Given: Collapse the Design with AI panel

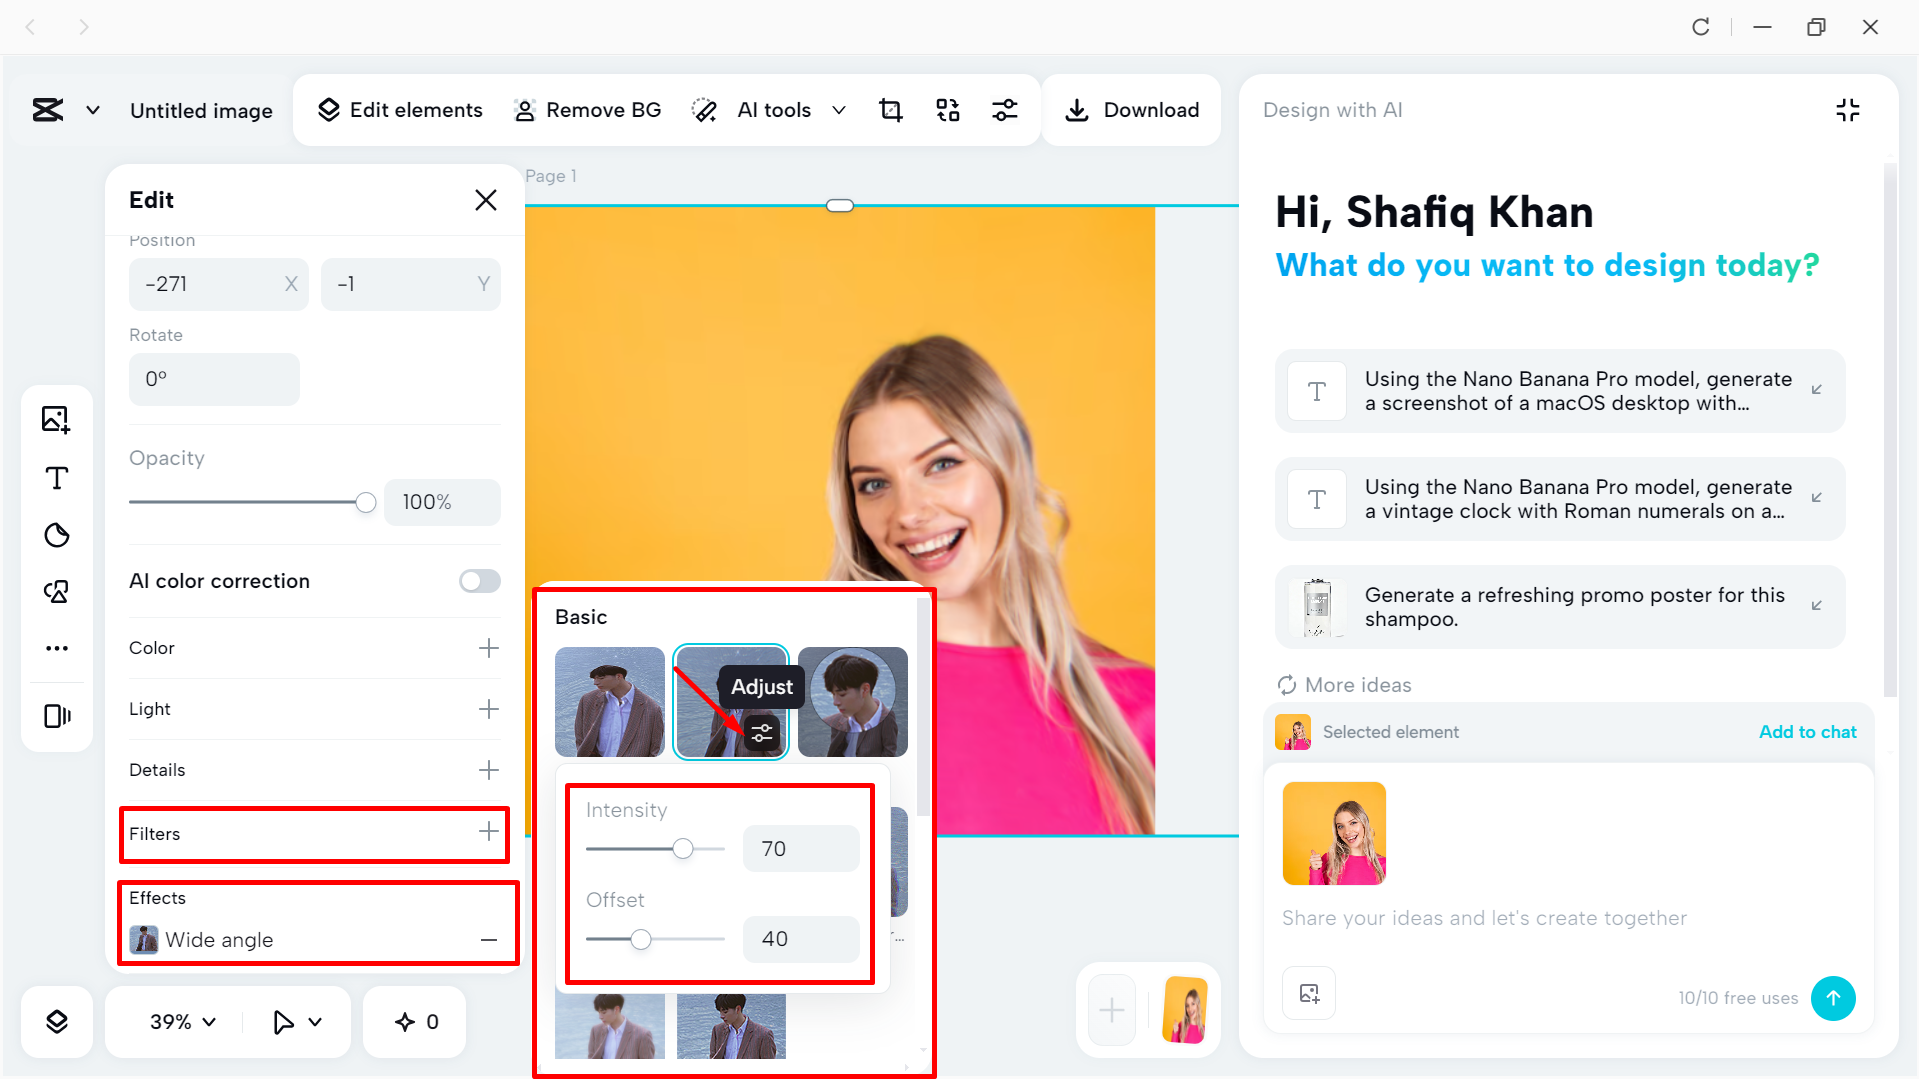Looking at the screenshot, I should point(1848,110).
